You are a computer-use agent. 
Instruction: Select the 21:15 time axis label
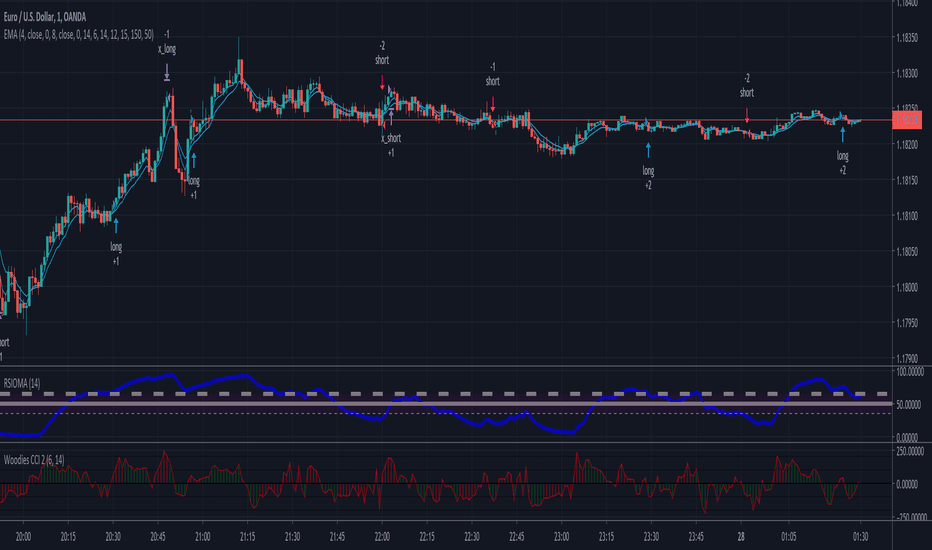coord(247,537)
